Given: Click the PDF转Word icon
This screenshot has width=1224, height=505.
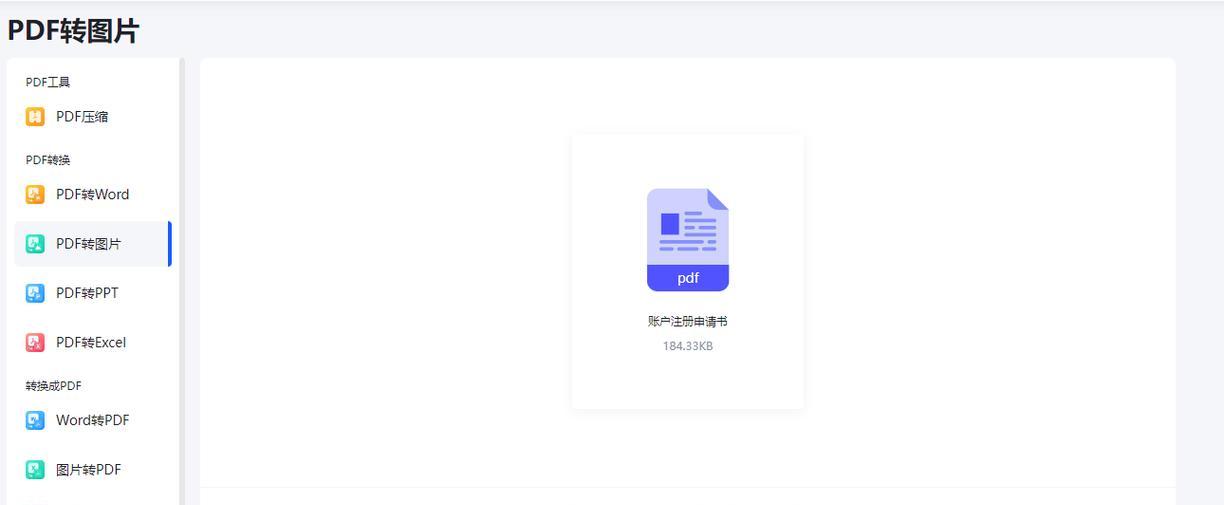Looking at the screenshot, I should pyautogui.click(x=35, y=195).
